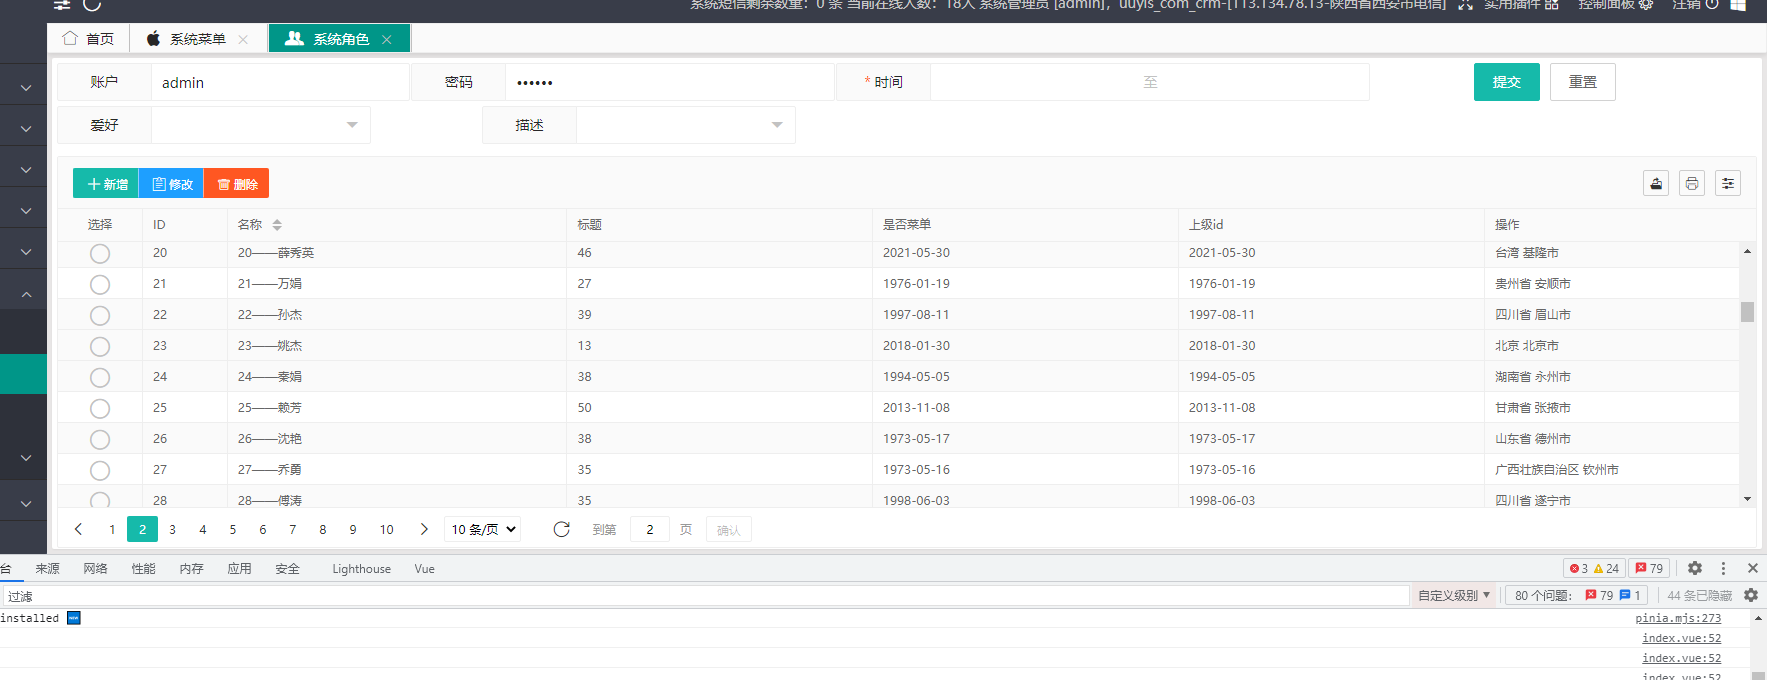Open the 自定义级别 log level dropdown

click(x=1454, y=595)
